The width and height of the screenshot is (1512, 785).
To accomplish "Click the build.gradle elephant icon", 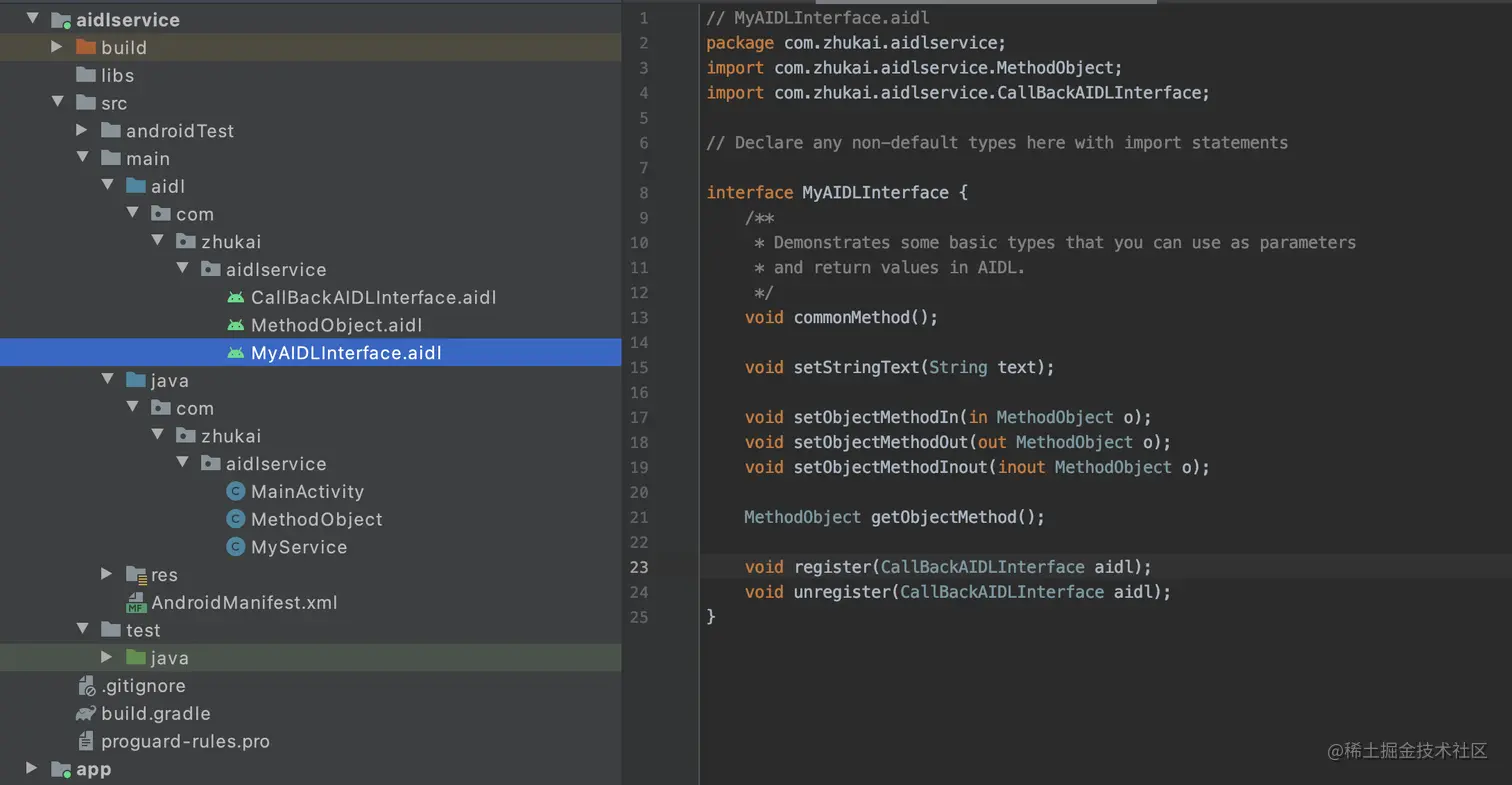I will (86, 714).
